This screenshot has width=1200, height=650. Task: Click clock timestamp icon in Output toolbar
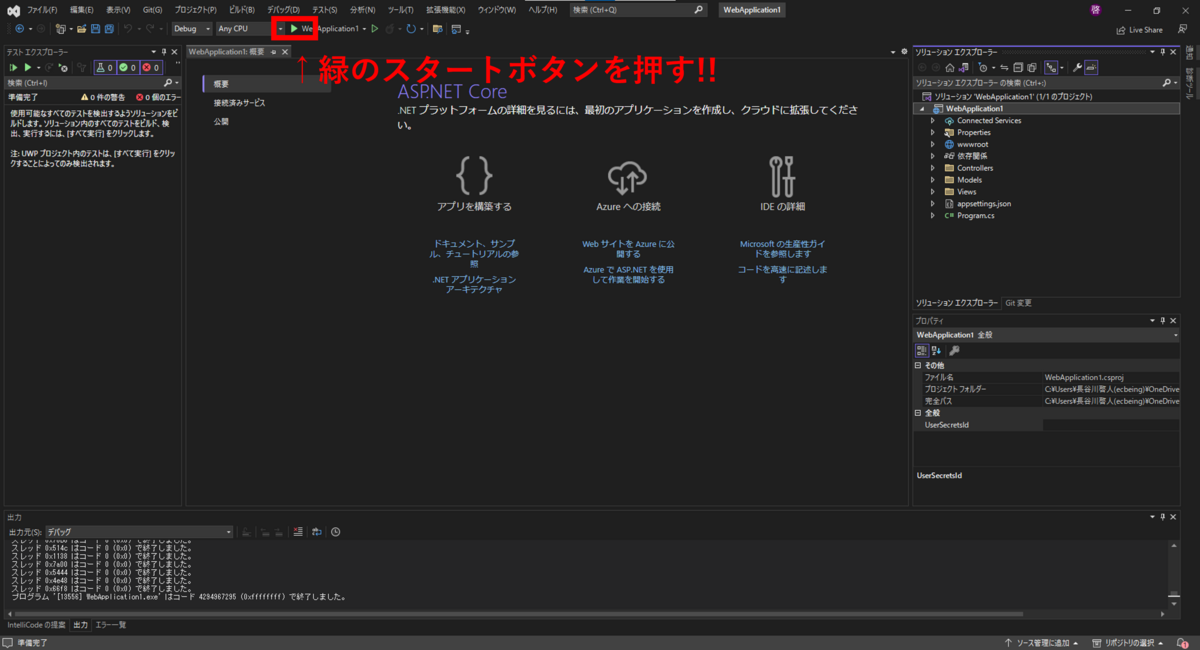point(336,532)
